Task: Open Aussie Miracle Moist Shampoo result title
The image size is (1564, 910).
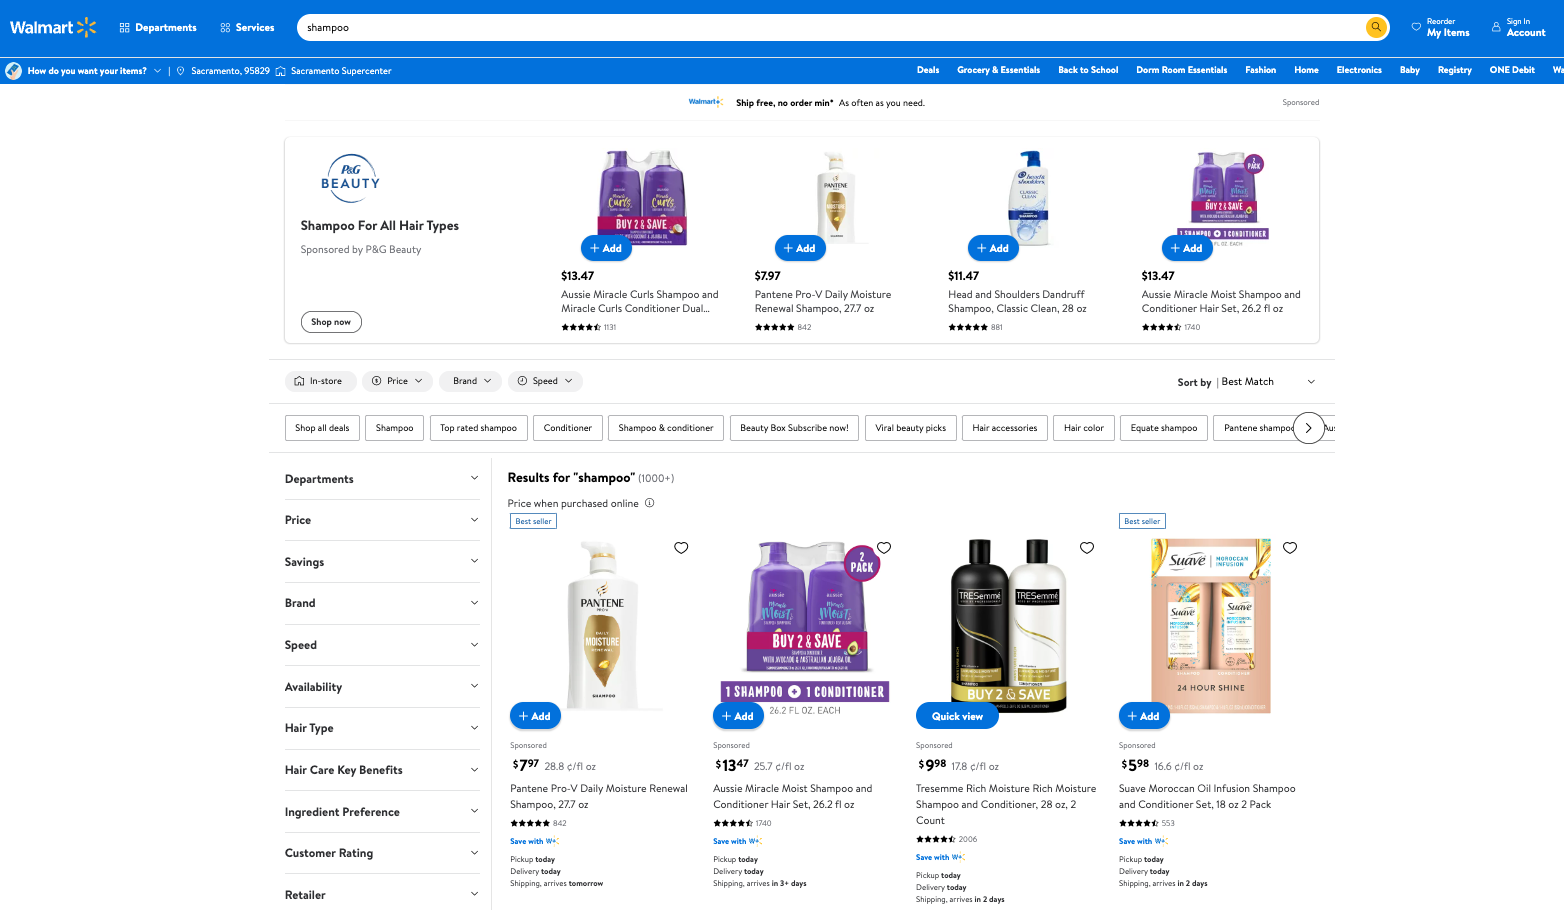Action: coord(792,797)
